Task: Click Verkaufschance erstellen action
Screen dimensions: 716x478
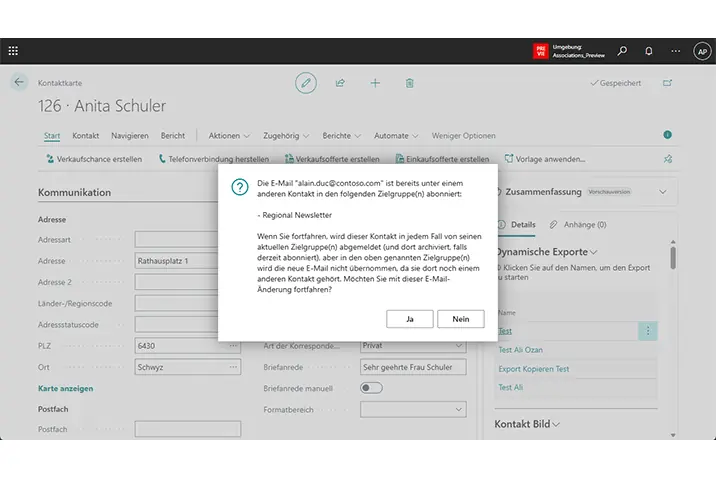Action: [x=94, y=159]
